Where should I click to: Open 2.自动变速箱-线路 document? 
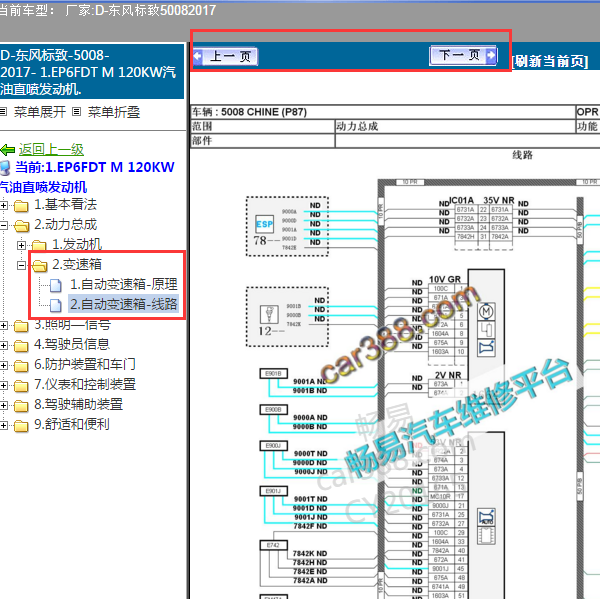124,304
